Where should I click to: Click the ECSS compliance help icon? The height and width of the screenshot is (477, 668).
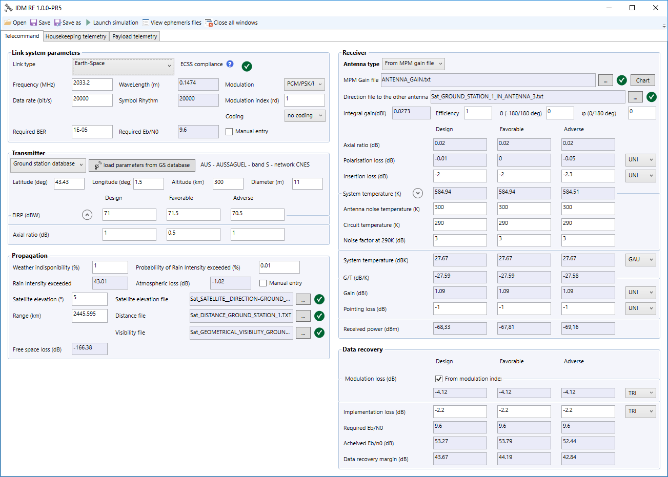point(229,65)
